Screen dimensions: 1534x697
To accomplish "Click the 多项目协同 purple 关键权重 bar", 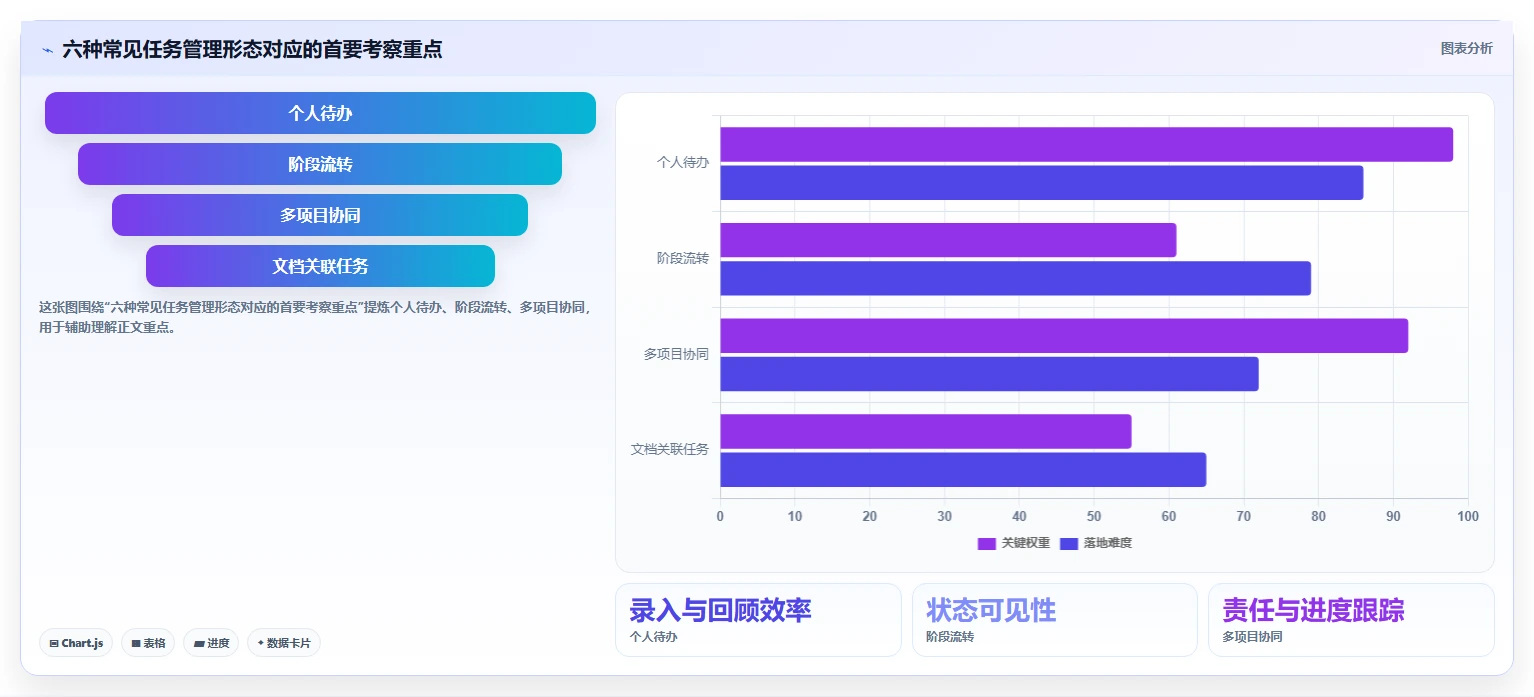I will click(1064, 336).
